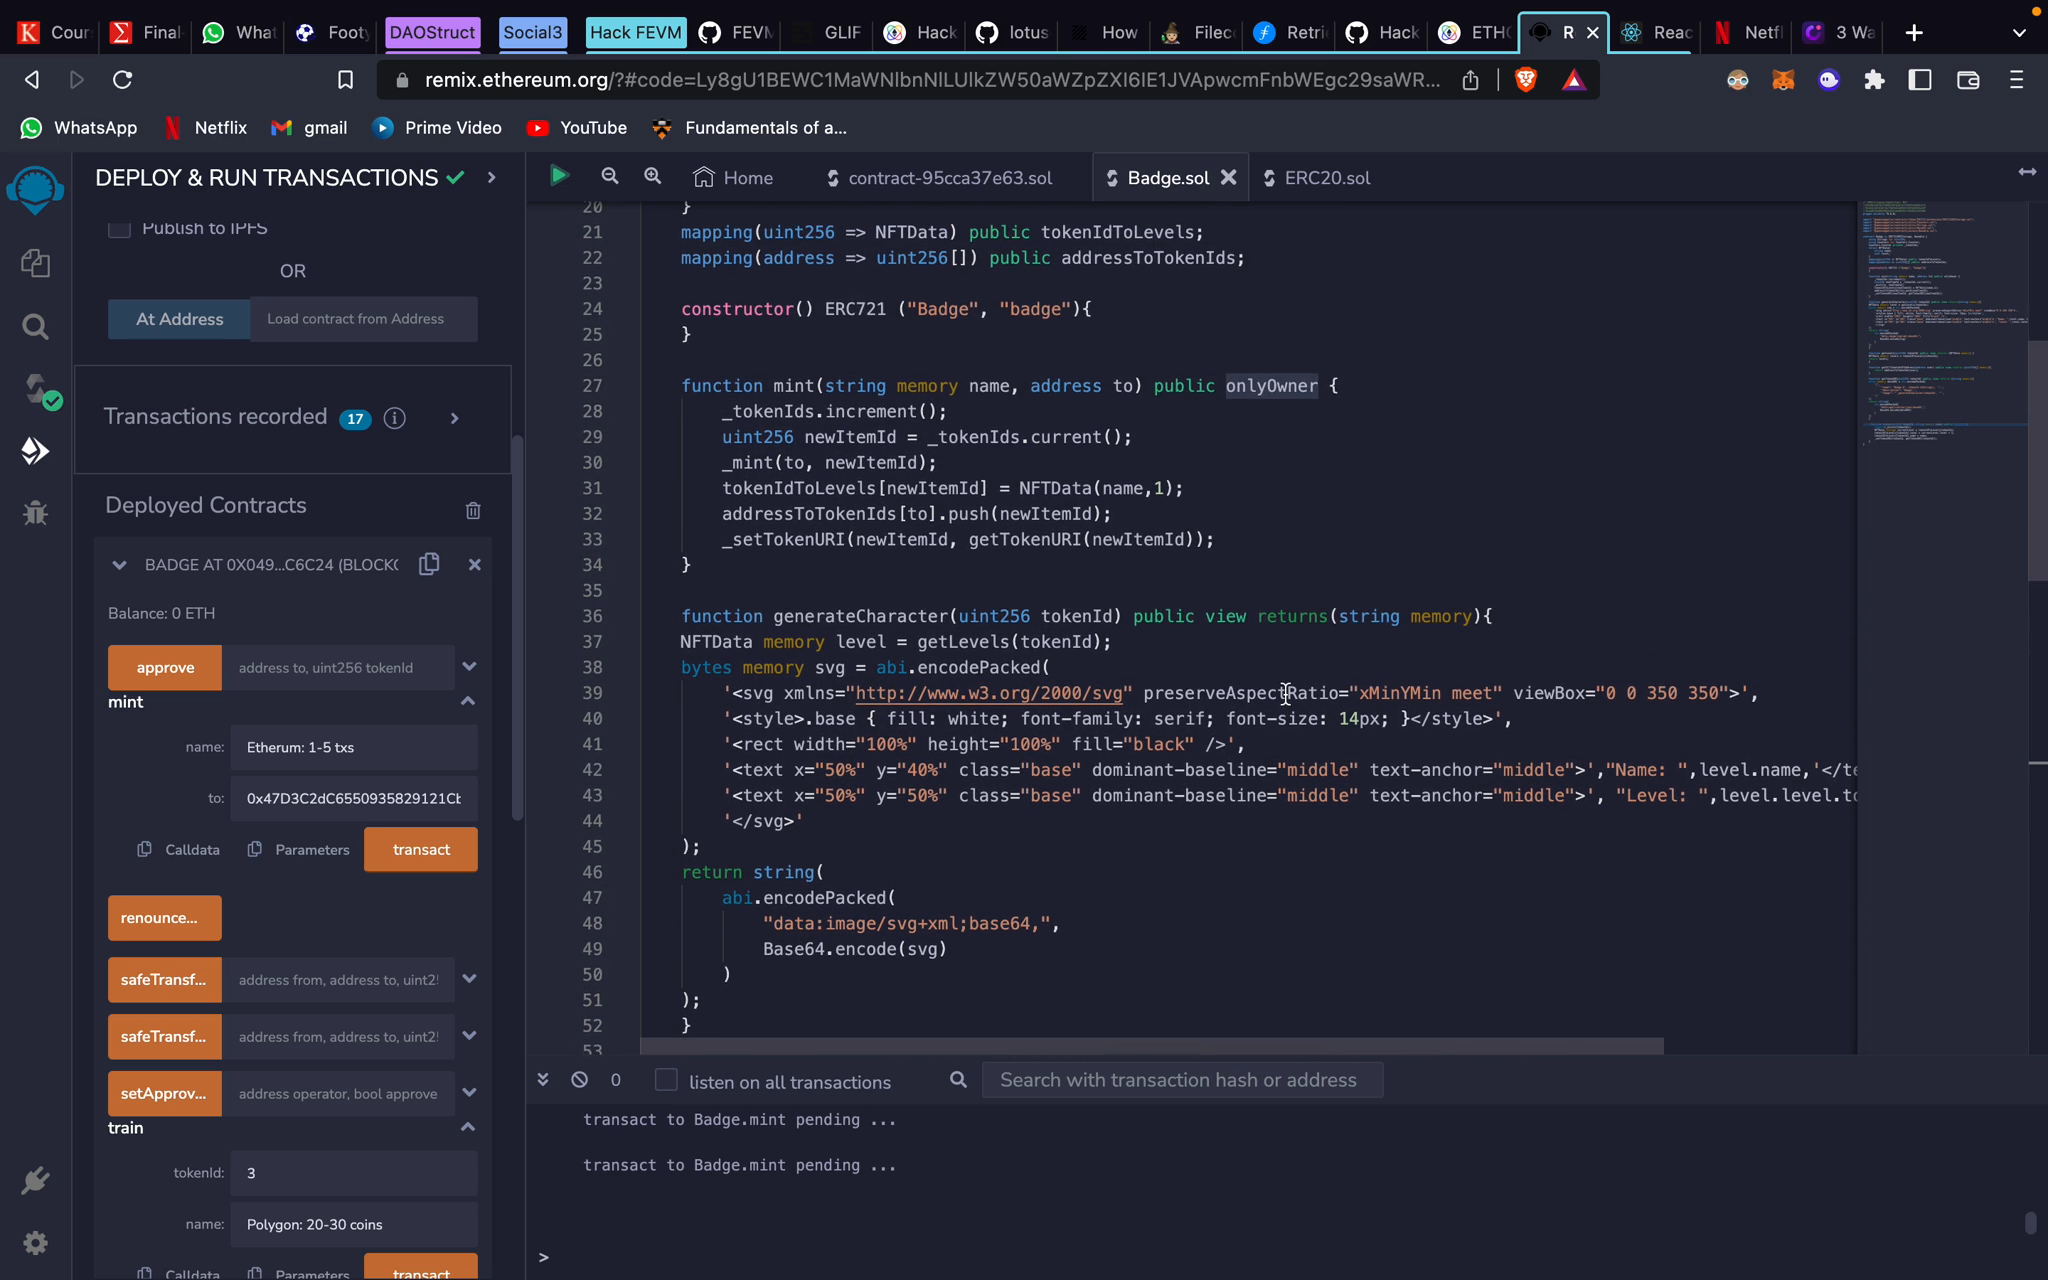Screen dimensions: 2048x1280
Task: Click the editor horizontal scrollbar
Action: pos(1151,1046)
